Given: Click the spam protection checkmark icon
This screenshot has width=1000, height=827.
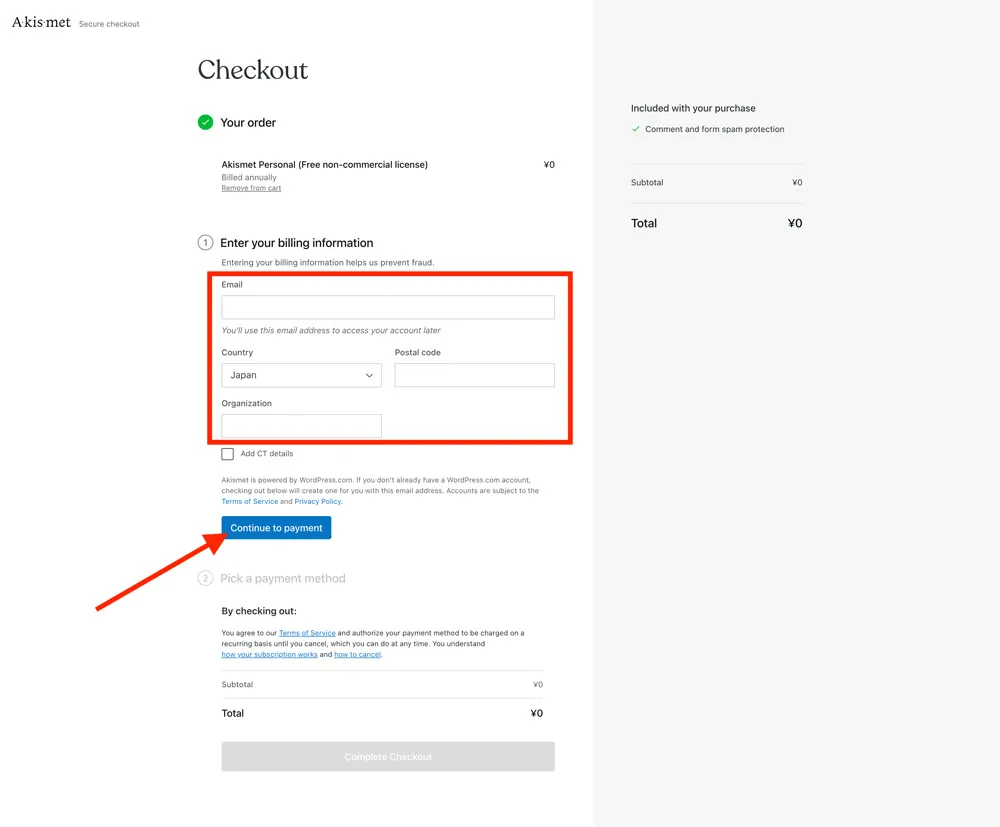Looking at the screenshot, I should tap(636, 129).
